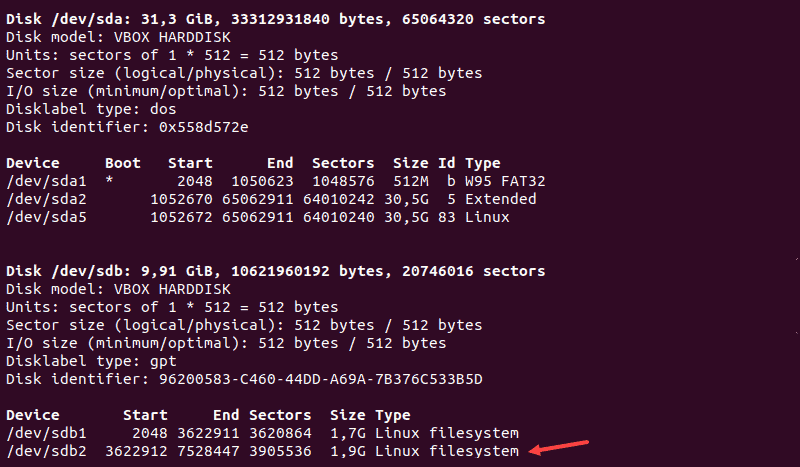Click the 'Disk /dev/sdb' header line

point(276,271)
